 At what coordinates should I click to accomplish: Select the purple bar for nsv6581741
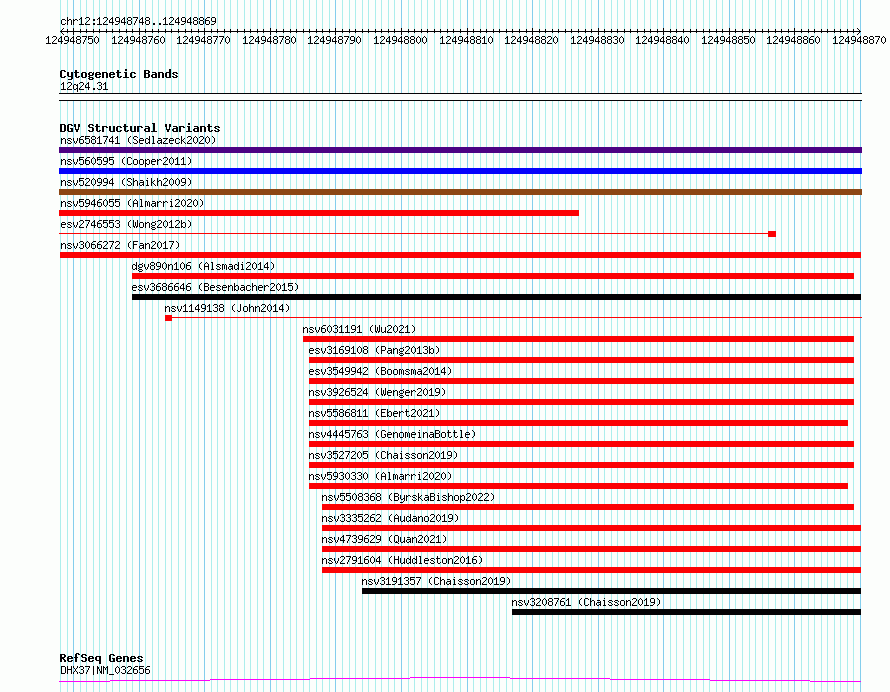pyautogui.click(x=460, y=150)
